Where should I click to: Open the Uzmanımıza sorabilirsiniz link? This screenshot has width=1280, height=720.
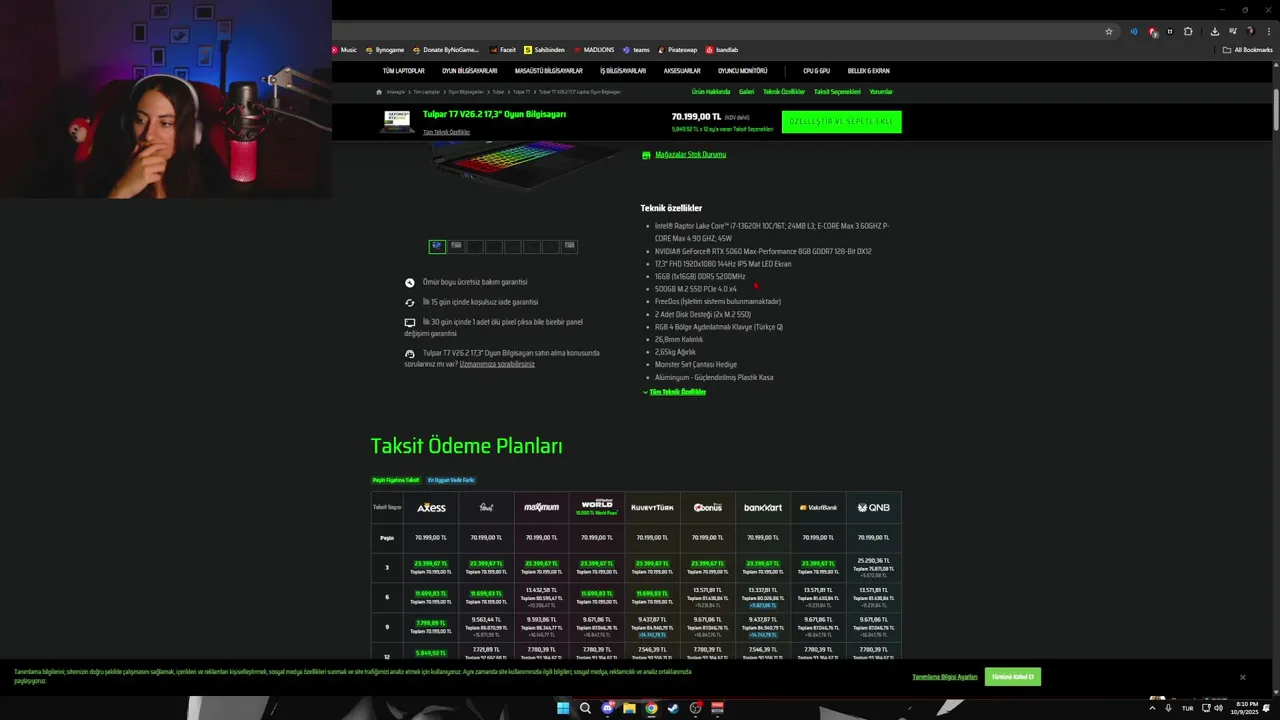point(497,364)
